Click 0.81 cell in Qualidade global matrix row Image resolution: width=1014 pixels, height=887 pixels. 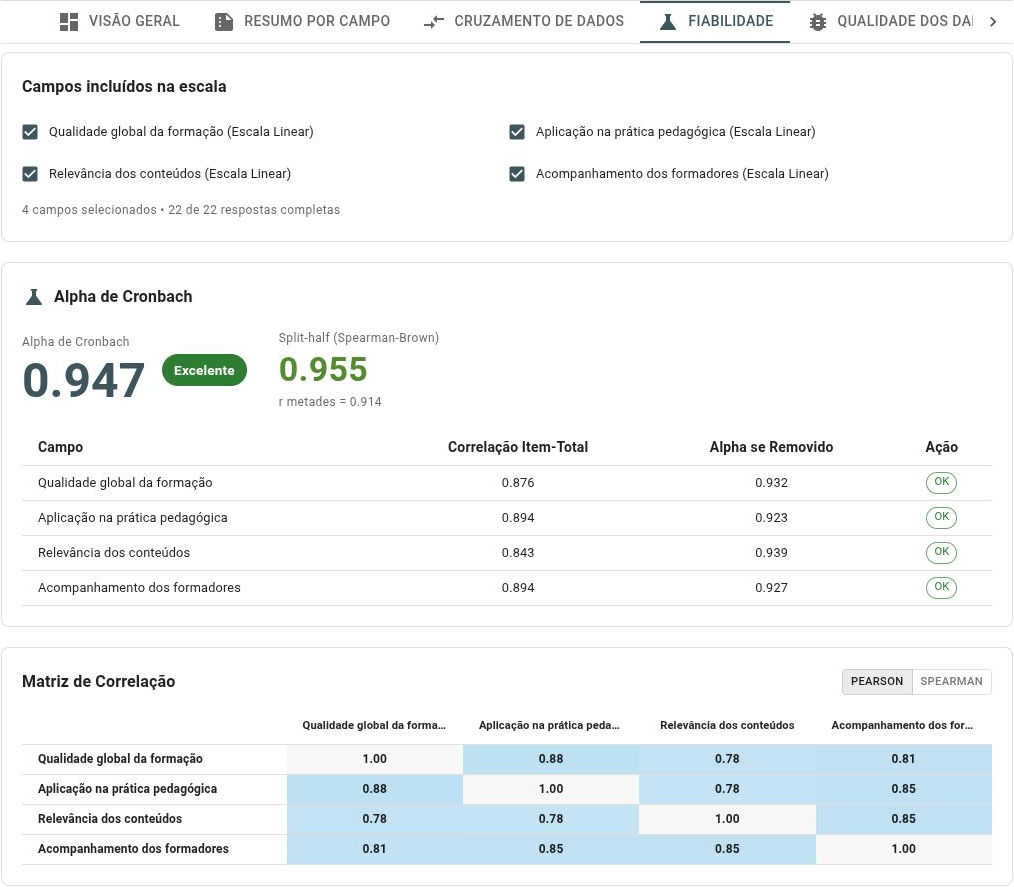(x=903, y=759)
